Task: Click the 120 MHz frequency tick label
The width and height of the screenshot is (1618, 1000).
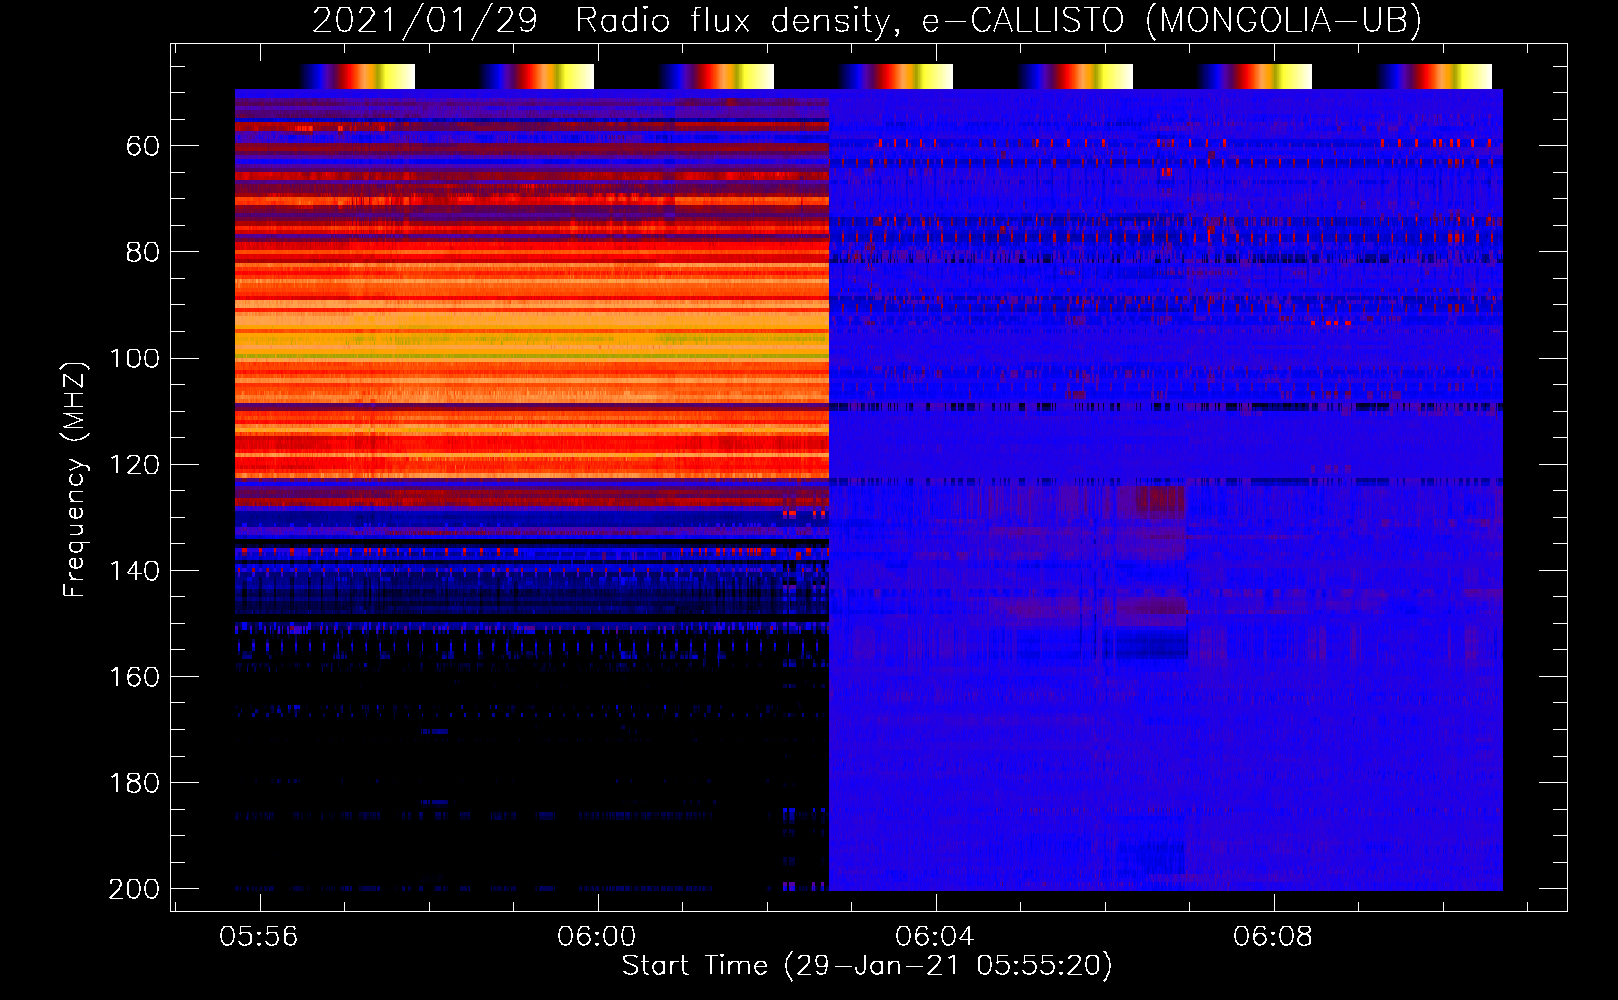Action: 134,465
